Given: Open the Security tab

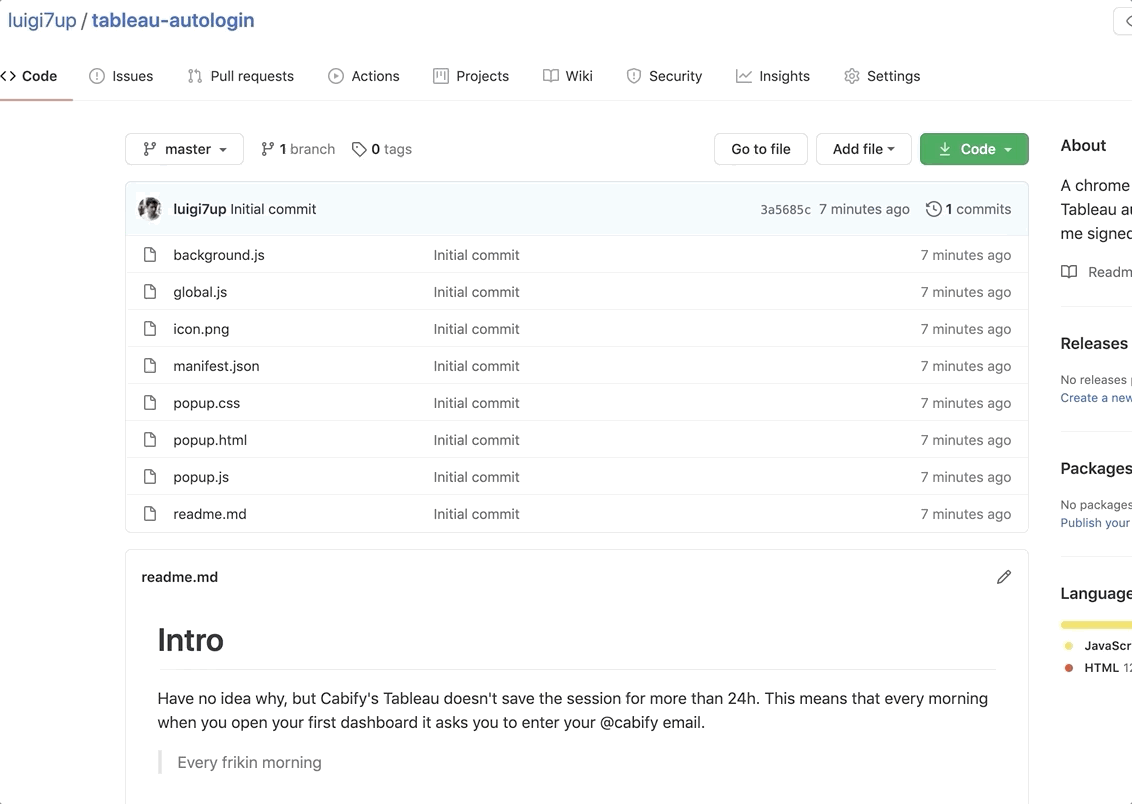Looking at the screenshot, I should pyautogui.click(x=664, y=76).
